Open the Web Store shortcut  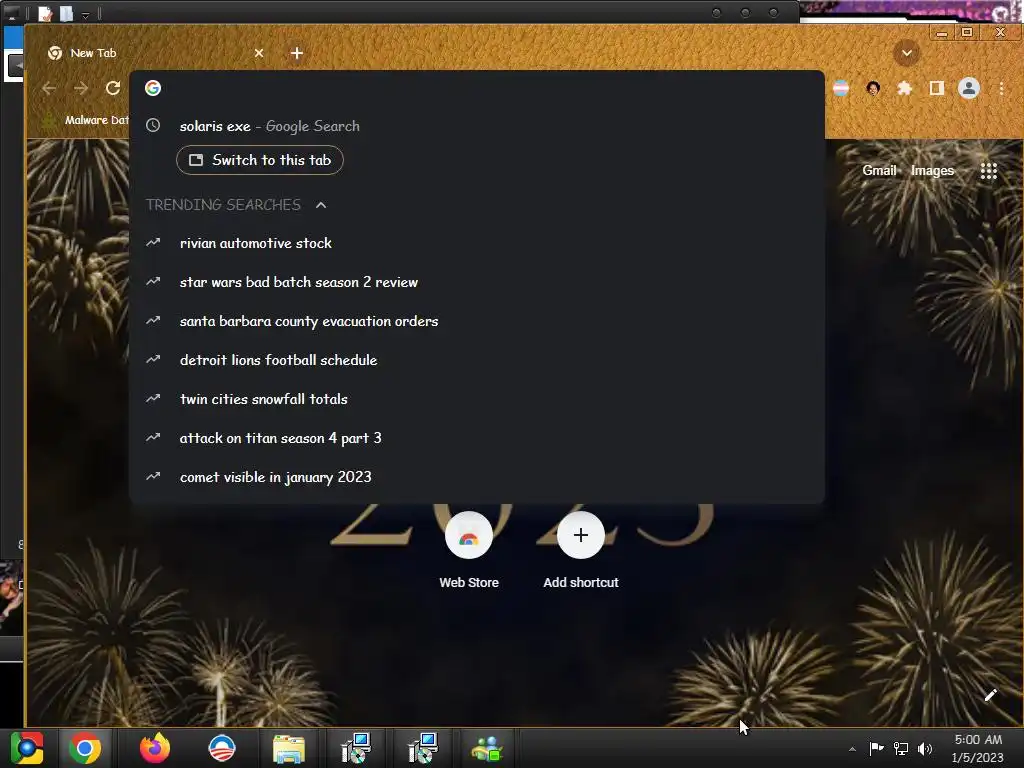[469, 551]
